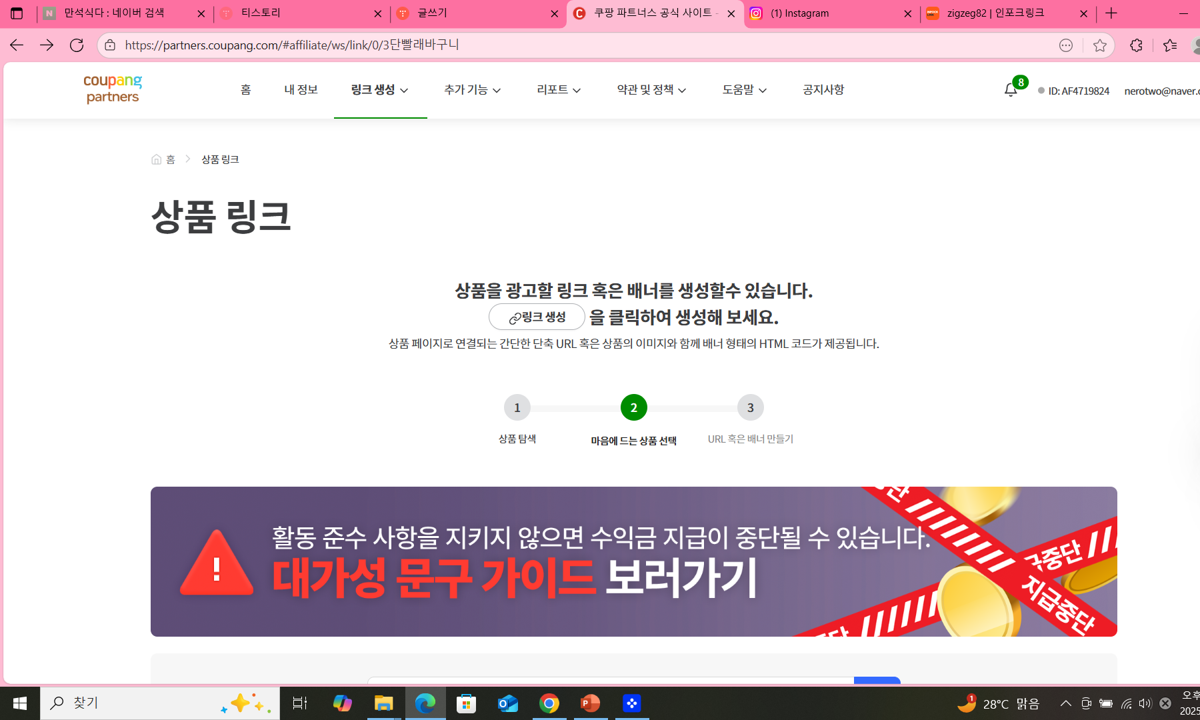Image resolution: width=1200 pixels, height=720 pixels.
Task: Open the Windows Start menu
Action: 19,703
